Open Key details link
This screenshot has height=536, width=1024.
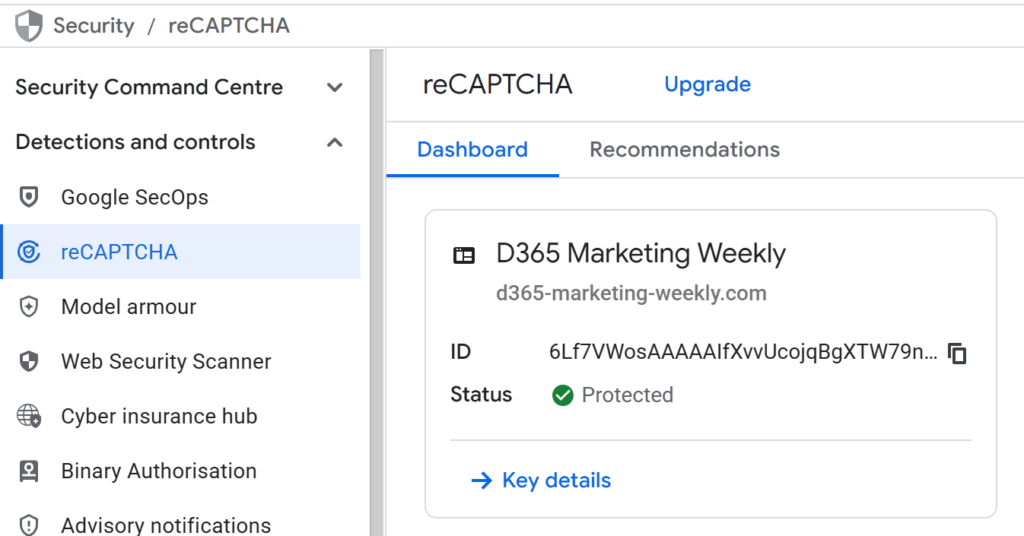555,481
